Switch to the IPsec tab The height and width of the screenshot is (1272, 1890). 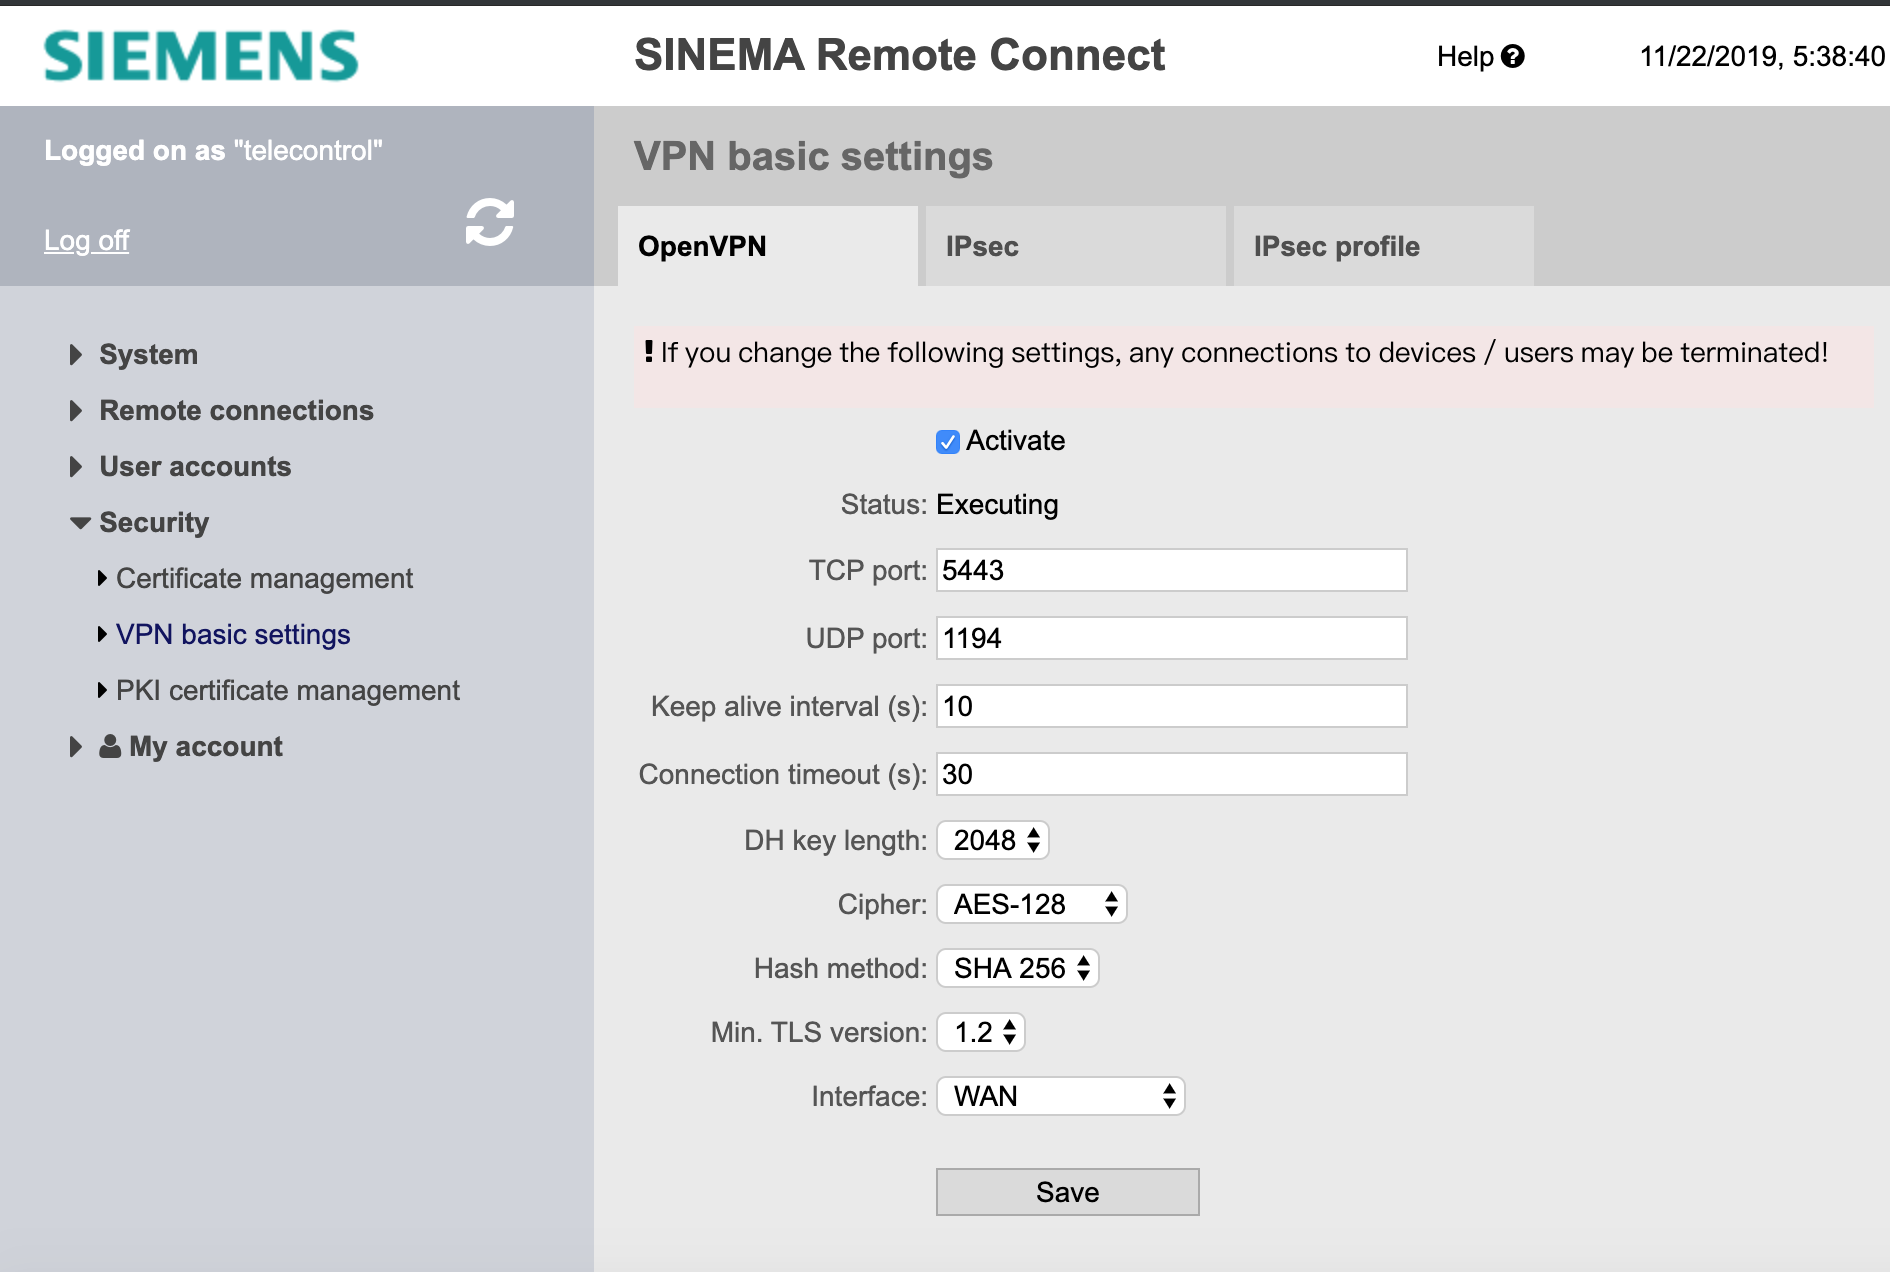tap(1075, 247)
